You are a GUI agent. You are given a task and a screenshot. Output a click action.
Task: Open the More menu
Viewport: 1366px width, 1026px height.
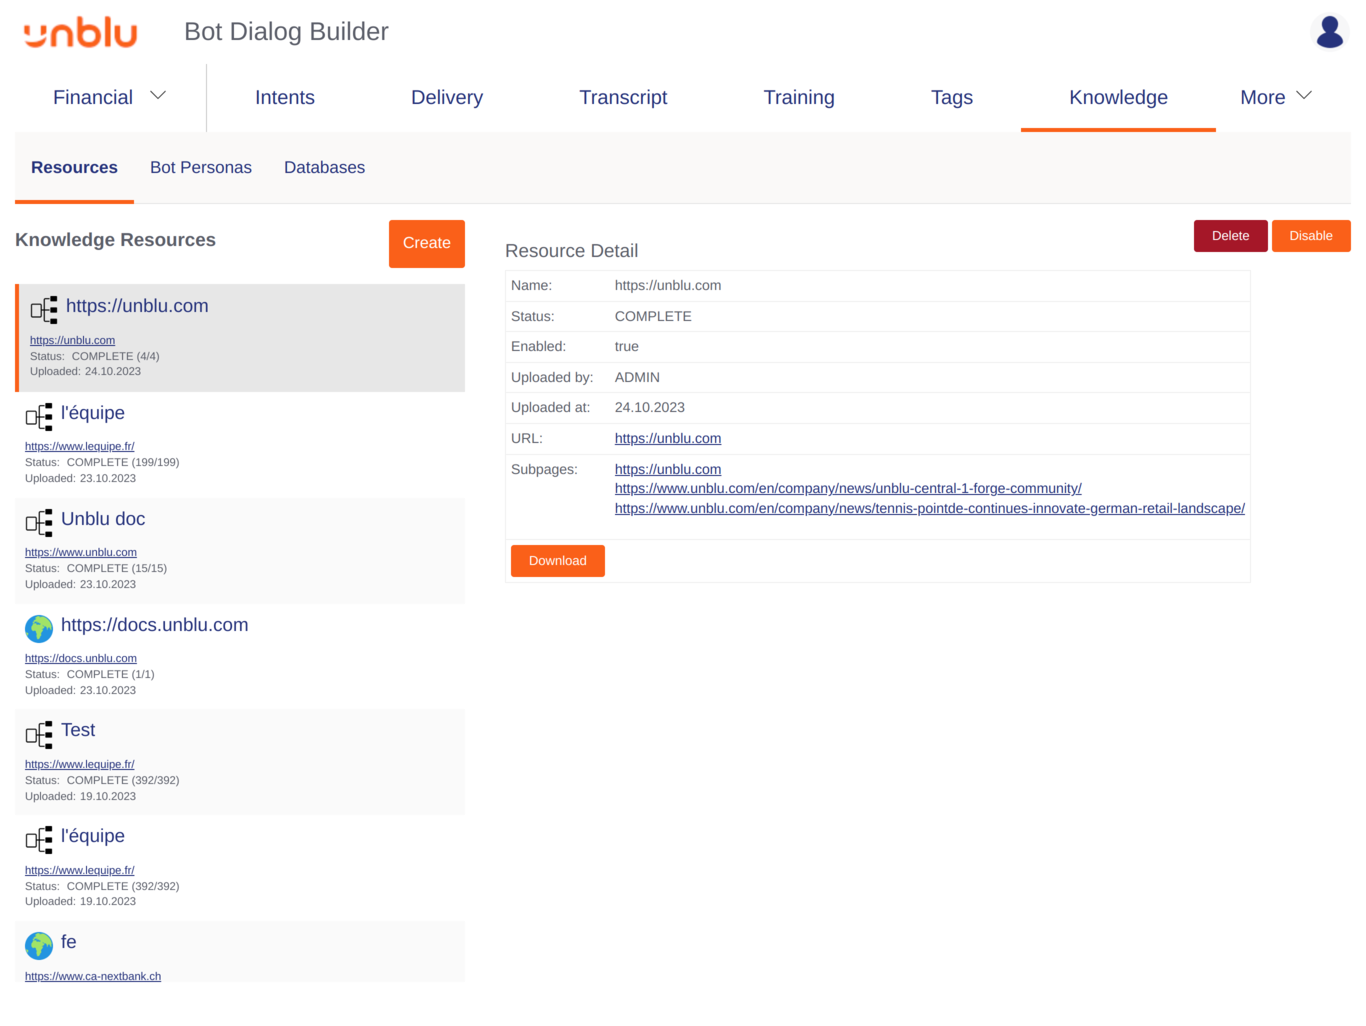pos(1276,97)
